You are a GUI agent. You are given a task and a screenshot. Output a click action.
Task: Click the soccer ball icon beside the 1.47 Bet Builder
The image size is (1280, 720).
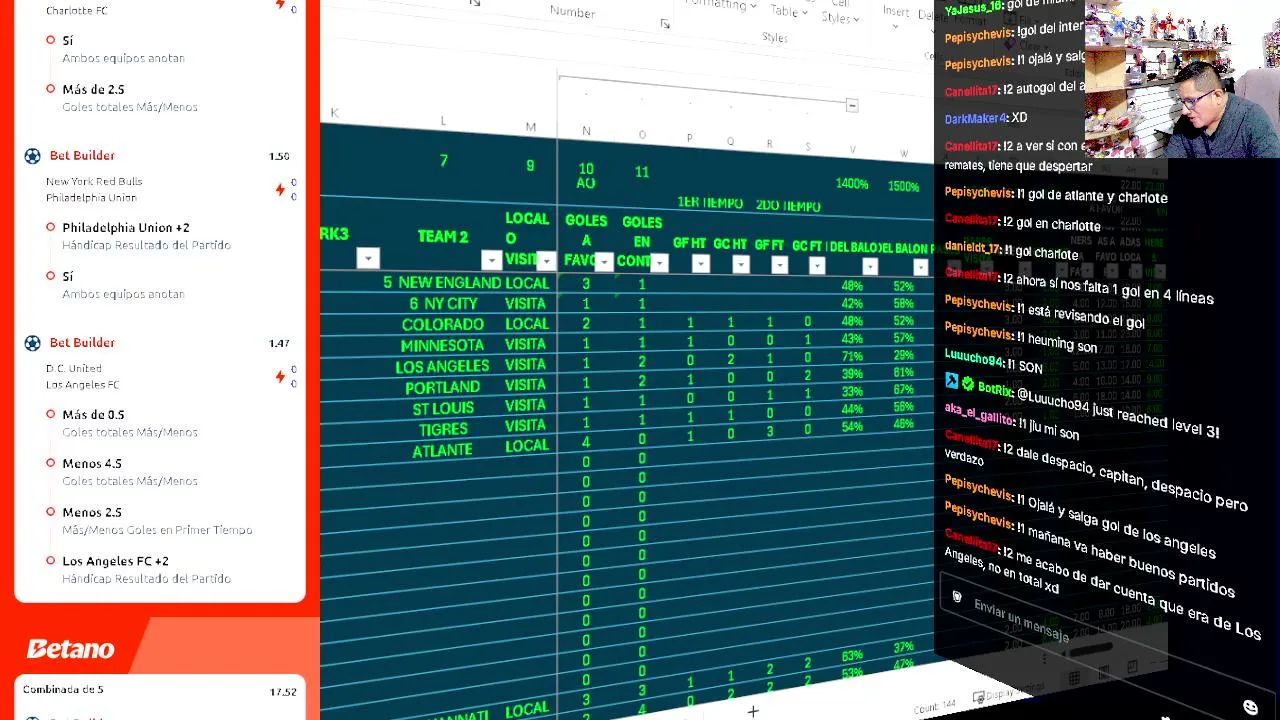32,343
